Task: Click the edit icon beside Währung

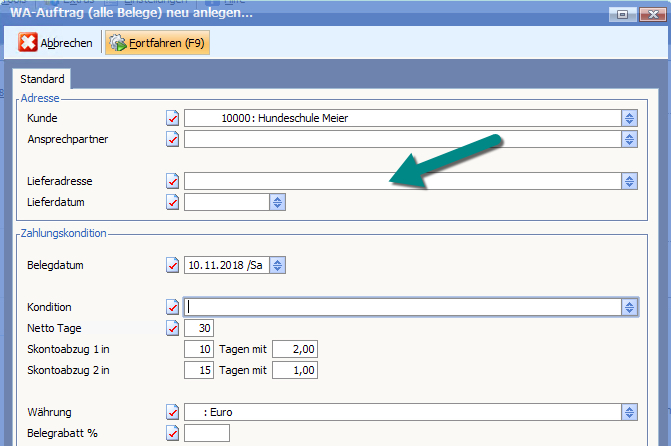Action: [x=172, y=412]
